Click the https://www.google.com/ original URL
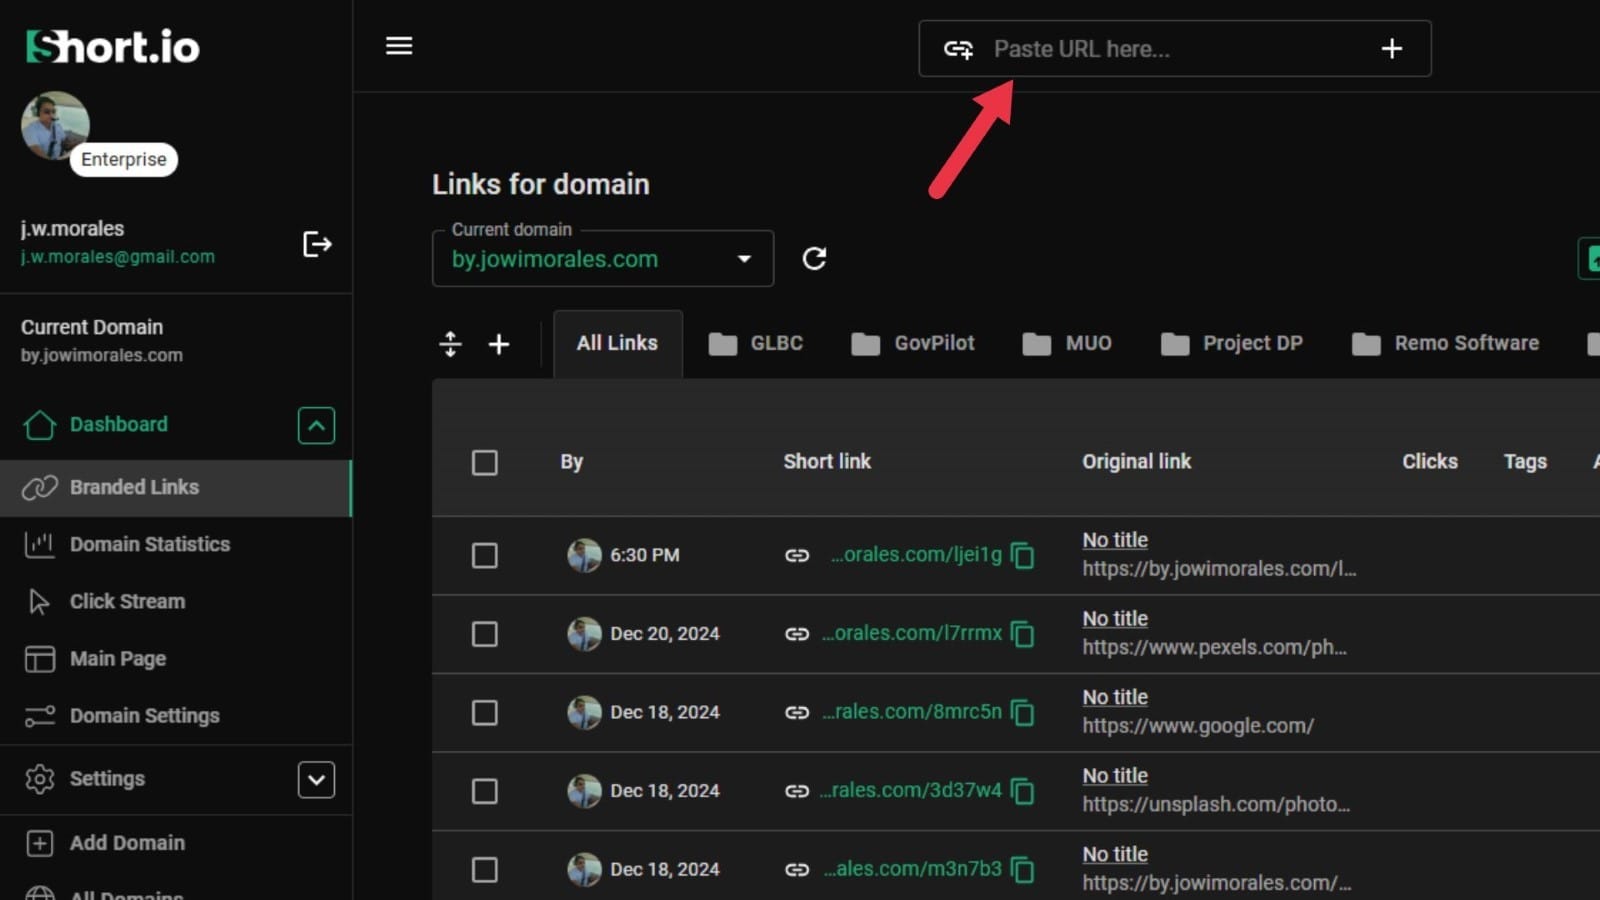The height and width of the screenshot is (900, 1600). tap(1198, 726)
